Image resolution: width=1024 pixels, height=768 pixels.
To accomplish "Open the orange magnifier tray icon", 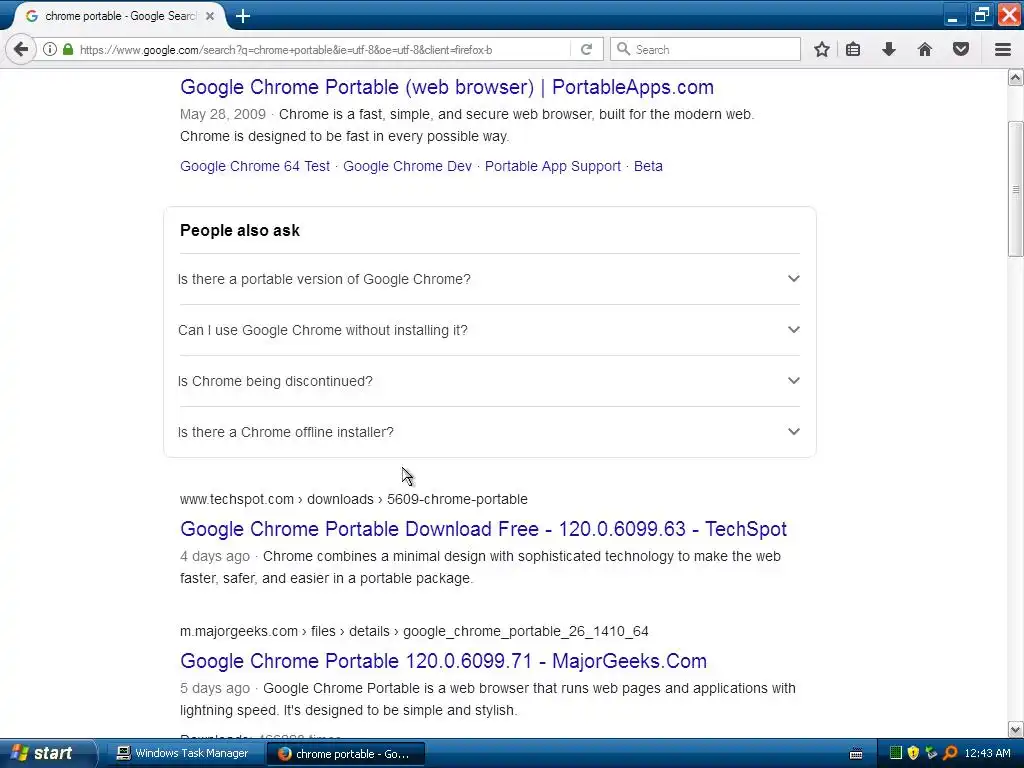I will click(950, 753).
